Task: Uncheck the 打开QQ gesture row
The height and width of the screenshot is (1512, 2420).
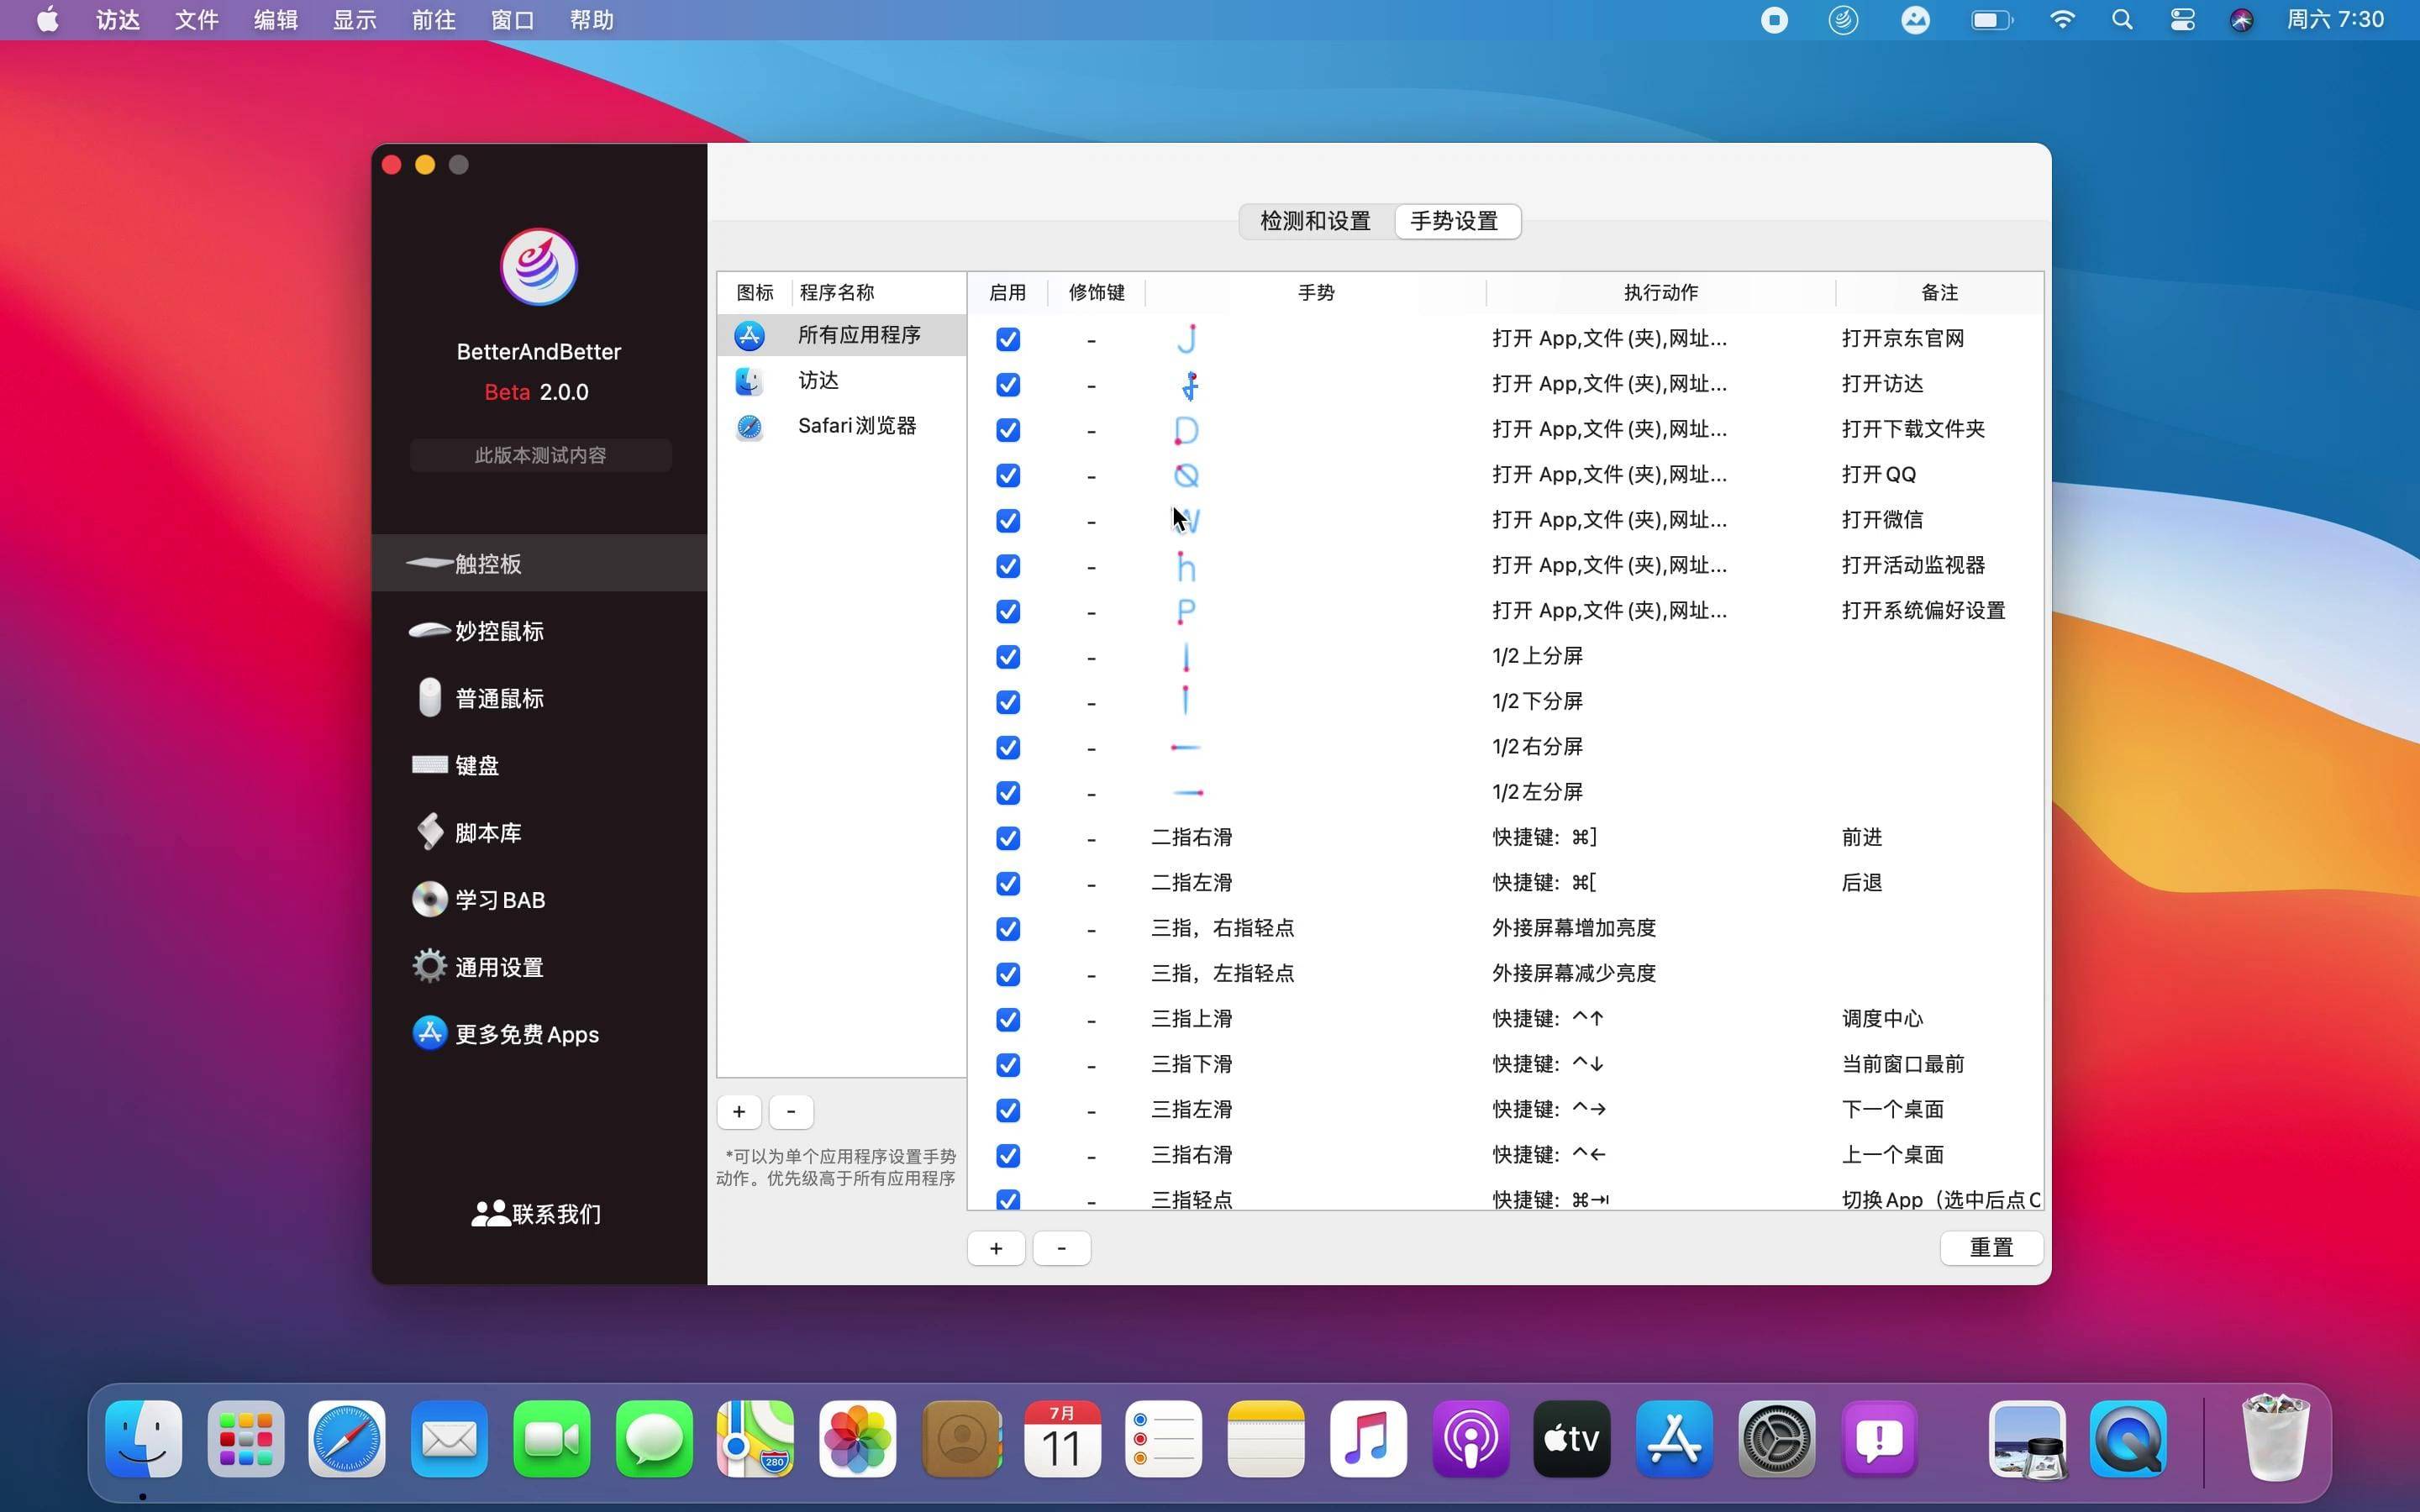Action: coord(1007,475)
